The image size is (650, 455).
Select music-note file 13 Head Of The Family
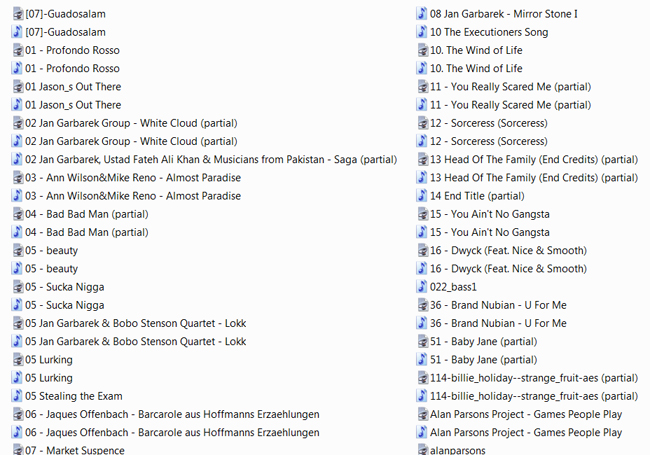(527, 178)
